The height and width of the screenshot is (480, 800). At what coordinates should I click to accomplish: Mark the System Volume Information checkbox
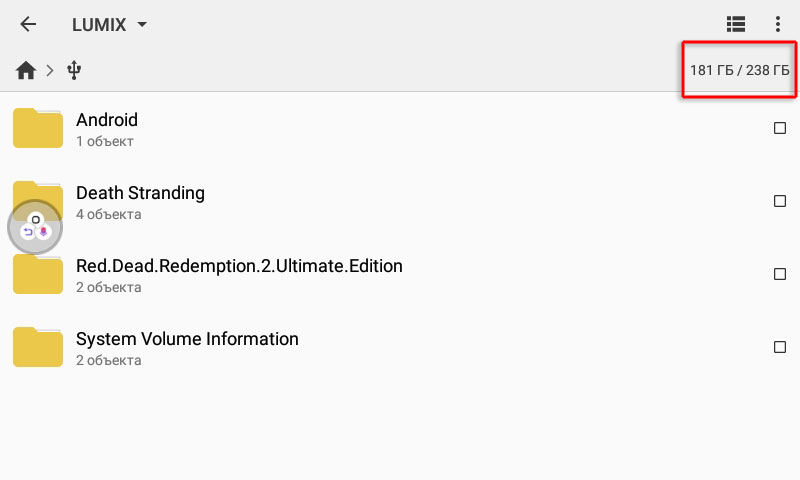[780, 347]
